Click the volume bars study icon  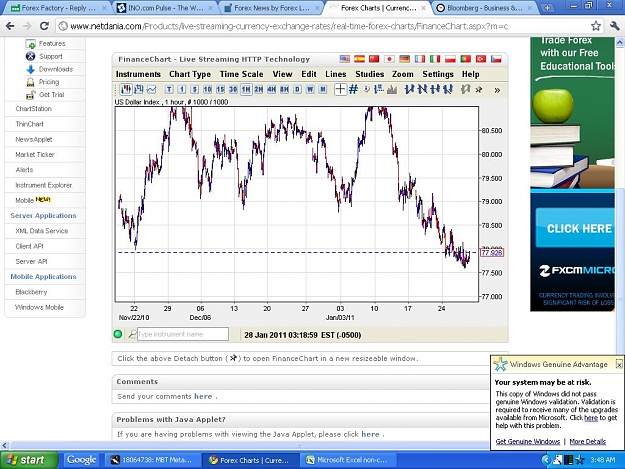pyautogui.click(x=392, y=90)
